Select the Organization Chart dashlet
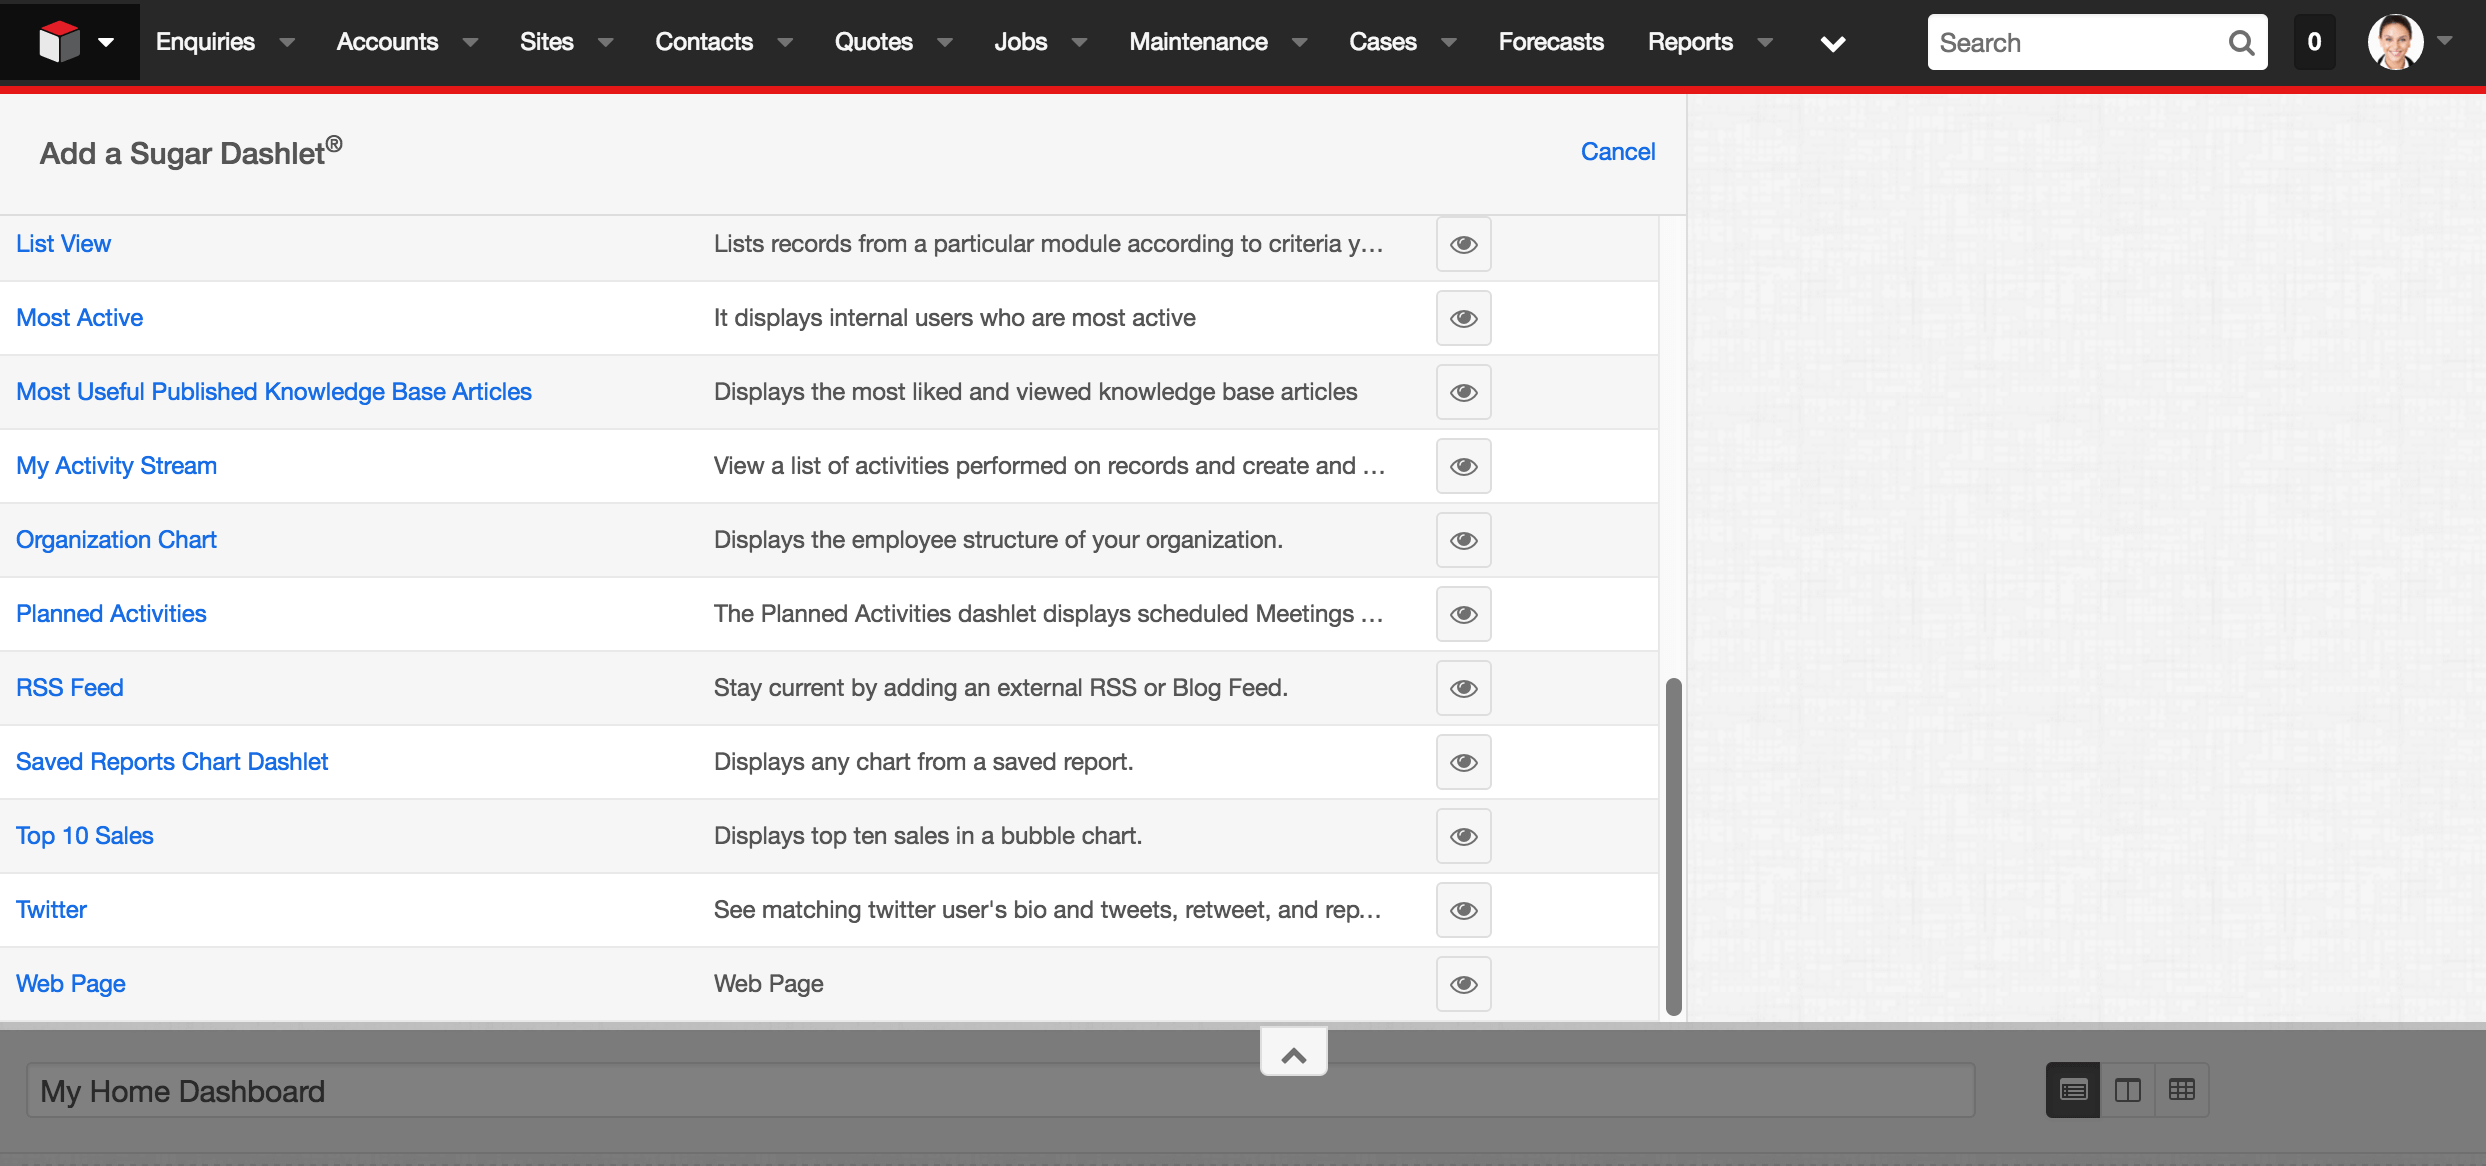 [116, 540]
